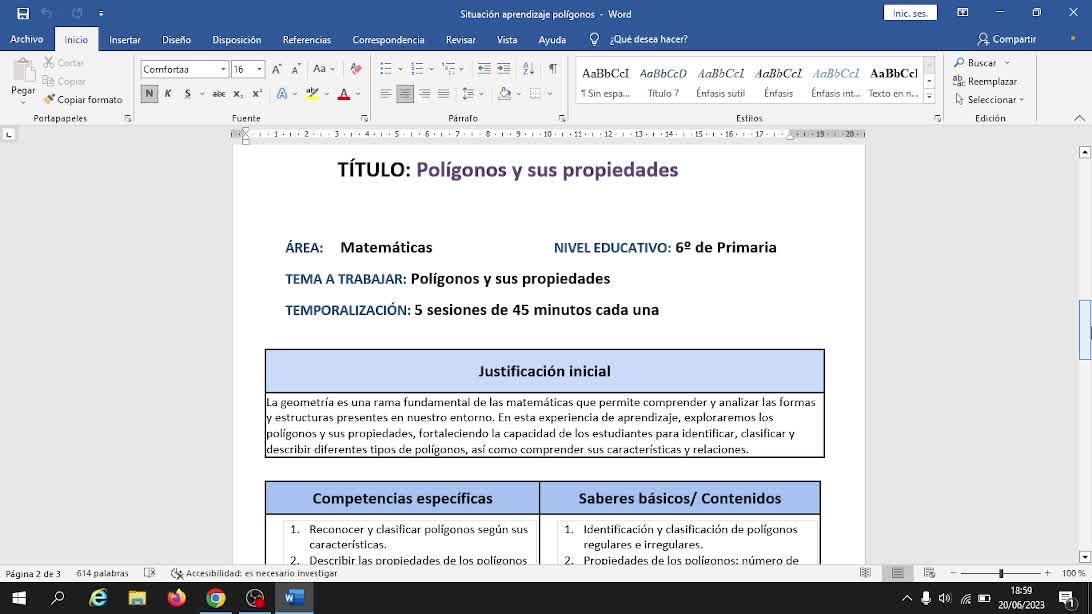
Task: Click the red font color swatch
Action: 343,94
